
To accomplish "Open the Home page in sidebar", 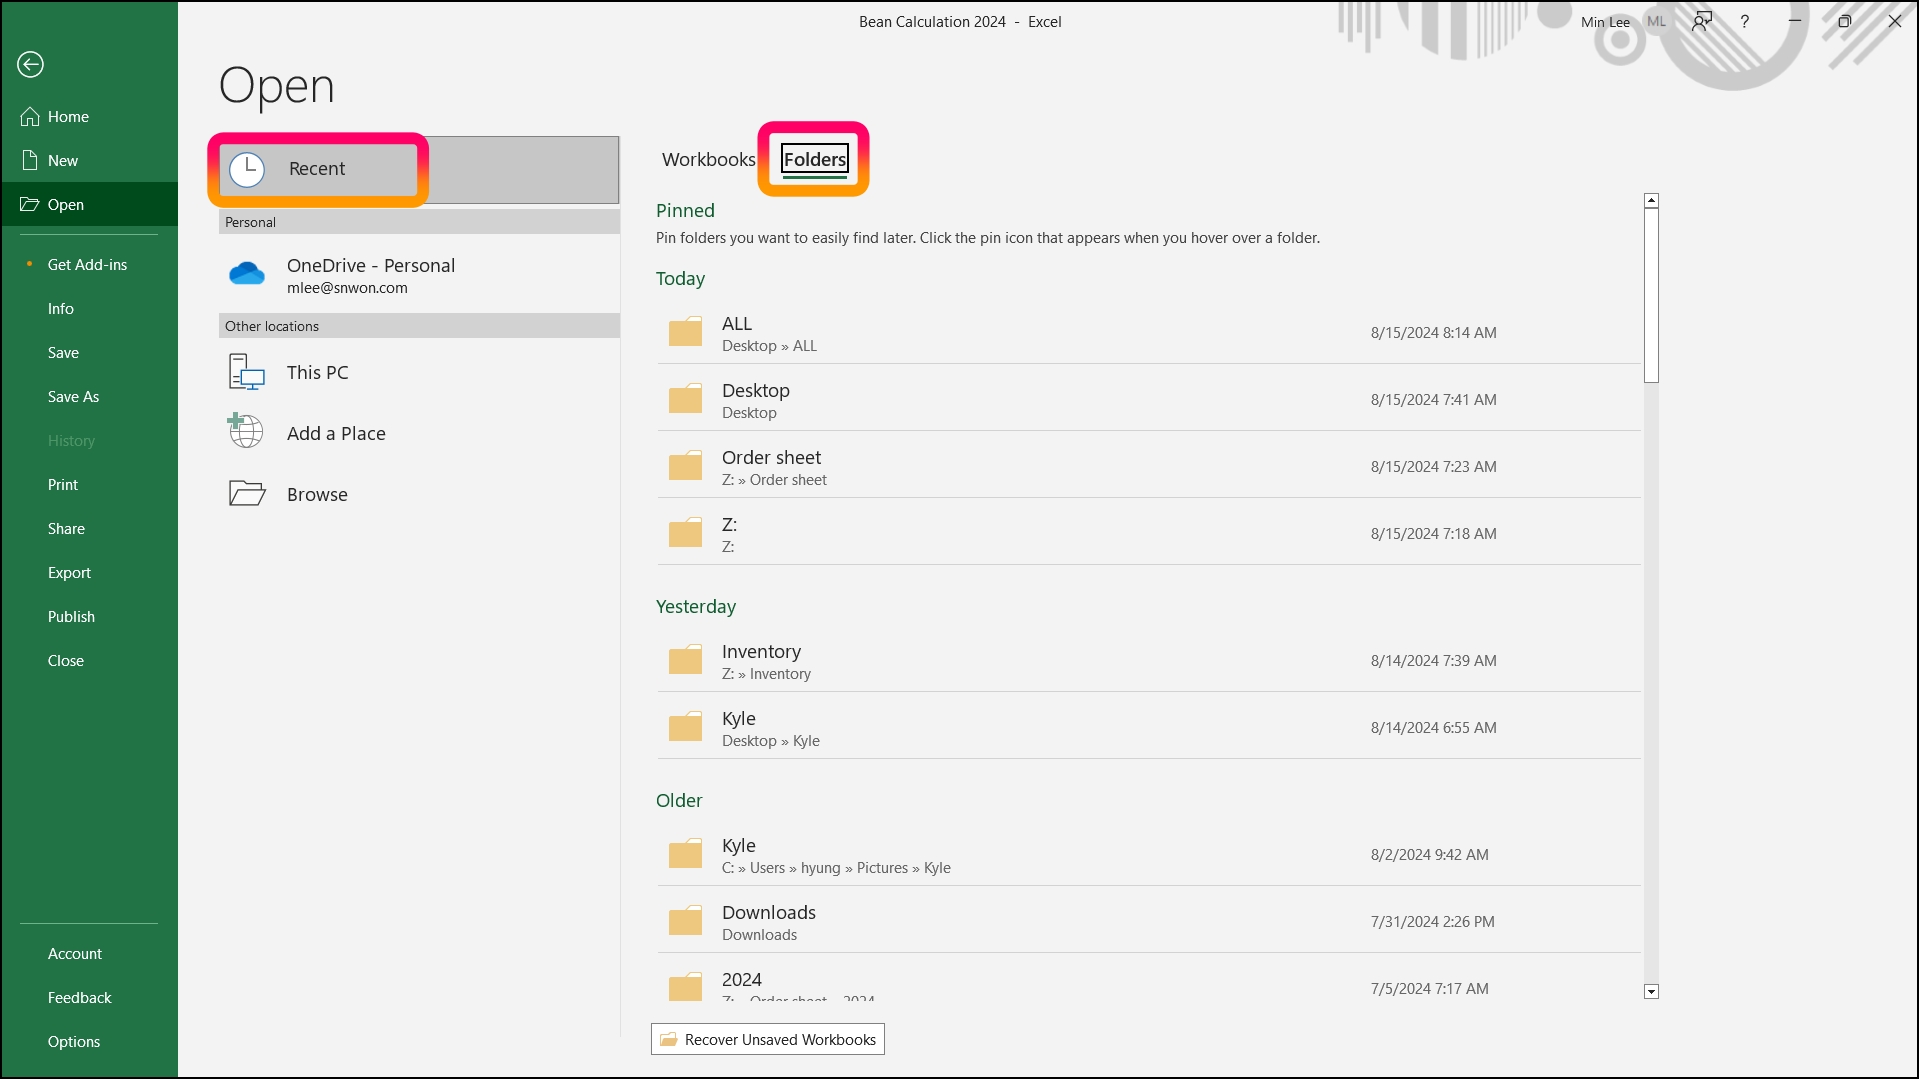I will pos(90,117).
